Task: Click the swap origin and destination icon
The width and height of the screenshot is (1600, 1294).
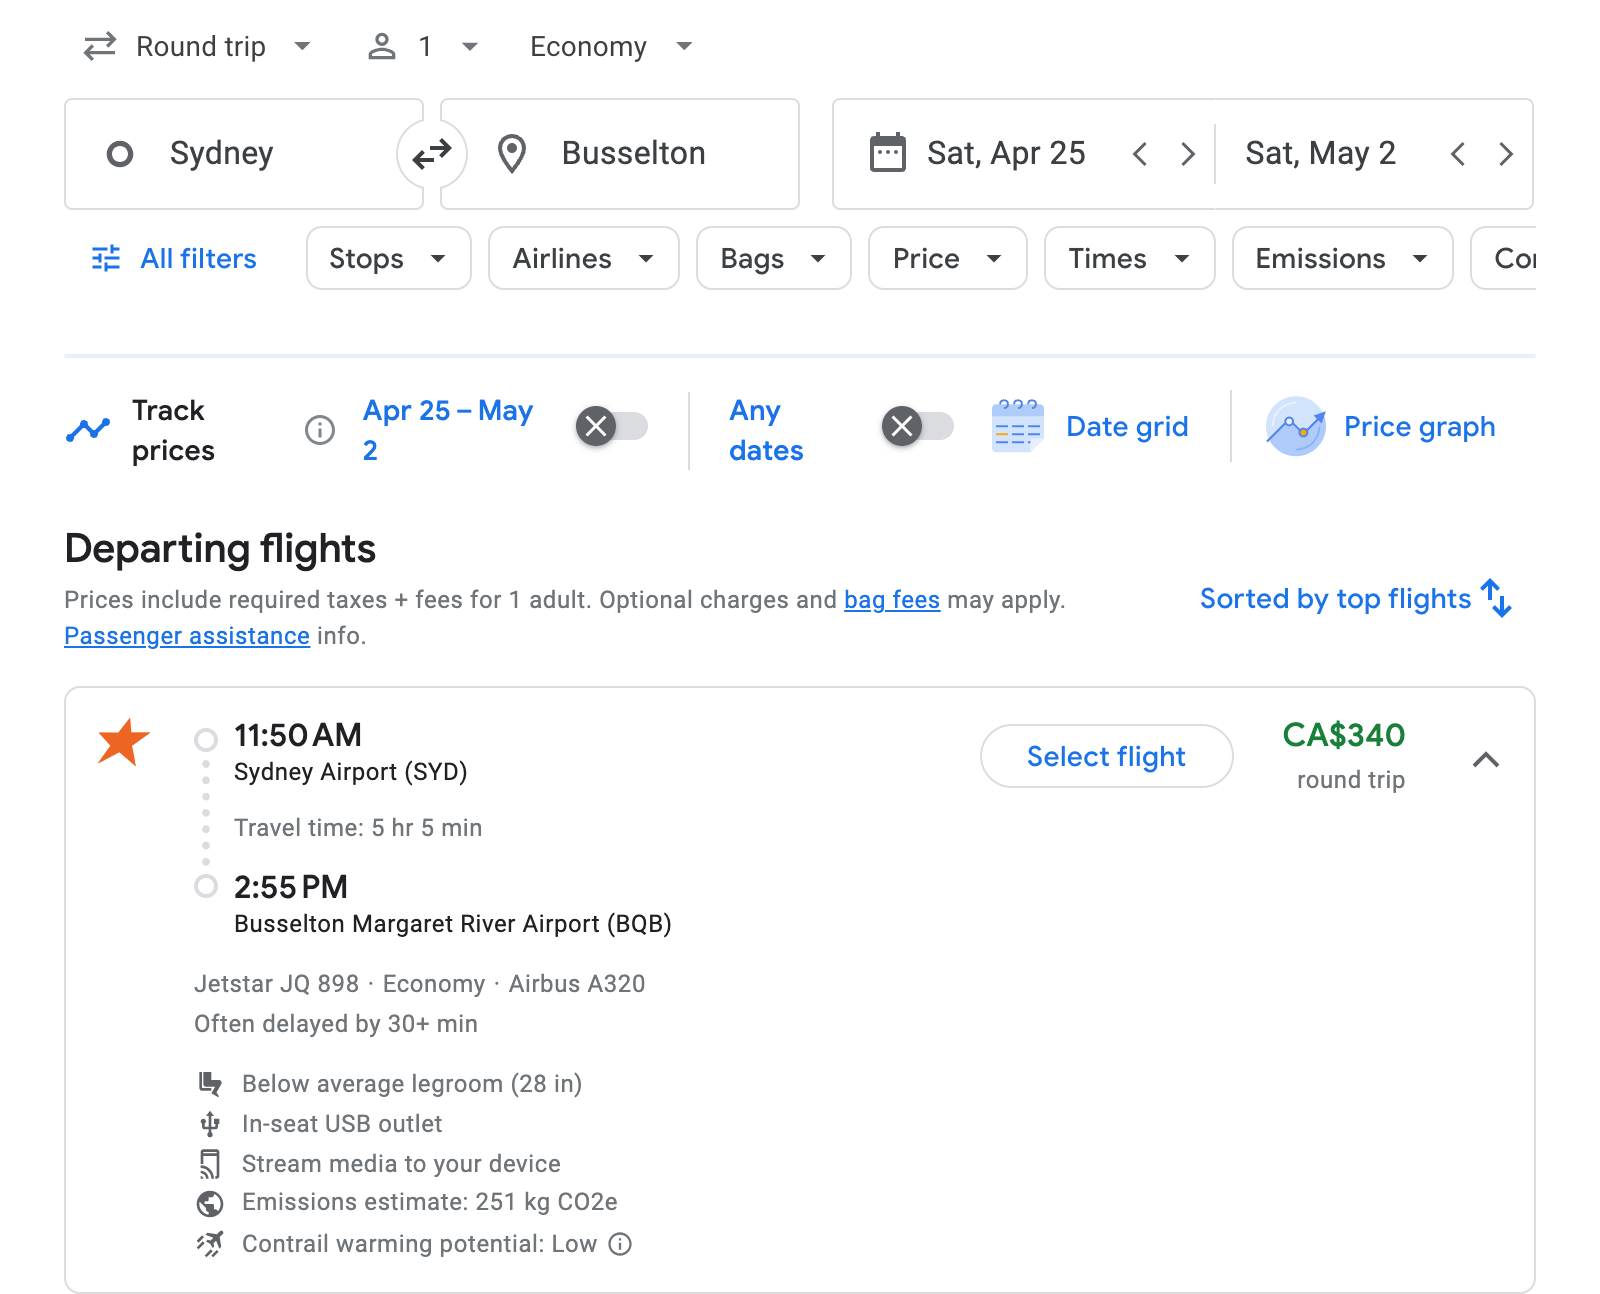Action: pyautogui.click(x=430, y=153)
